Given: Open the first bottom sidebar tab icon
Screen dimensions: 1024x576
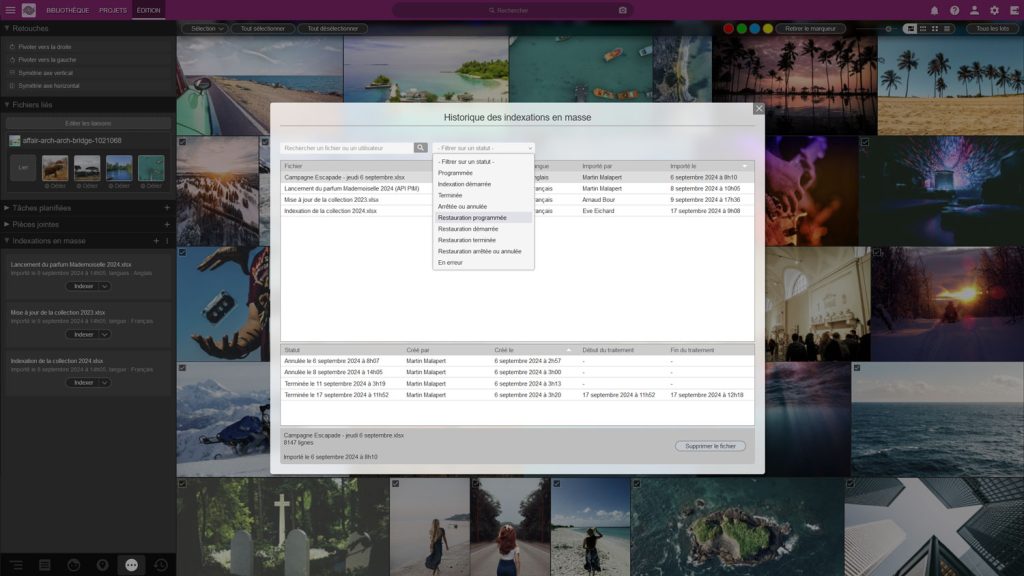Looking at the screenshot, I should click(x=16, y=565).
